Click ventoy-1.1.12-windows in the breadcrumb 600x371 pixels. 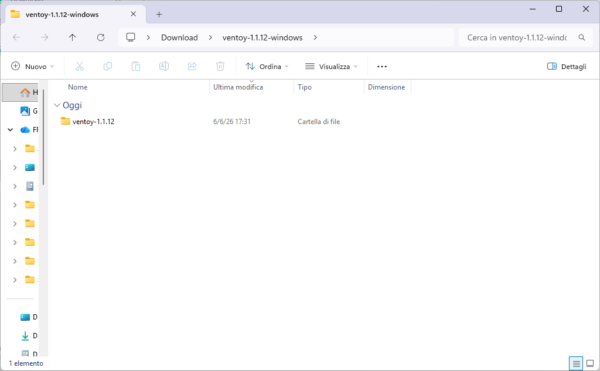coord(262,37)
